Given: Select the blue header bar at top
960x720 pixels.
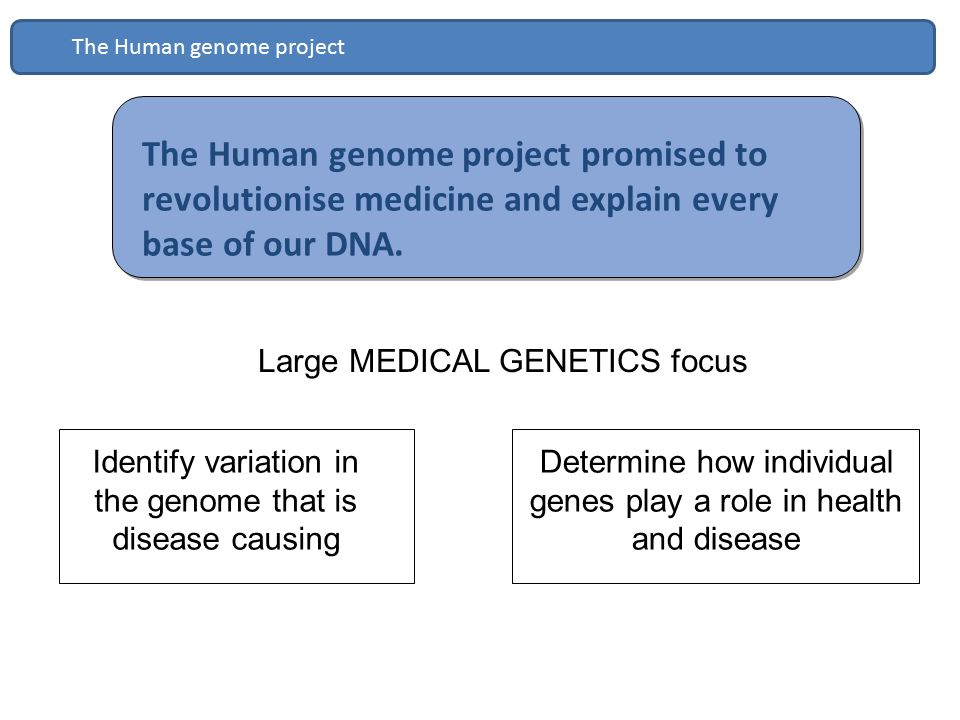Looking at the screenshot, I should tap(473, 47).
